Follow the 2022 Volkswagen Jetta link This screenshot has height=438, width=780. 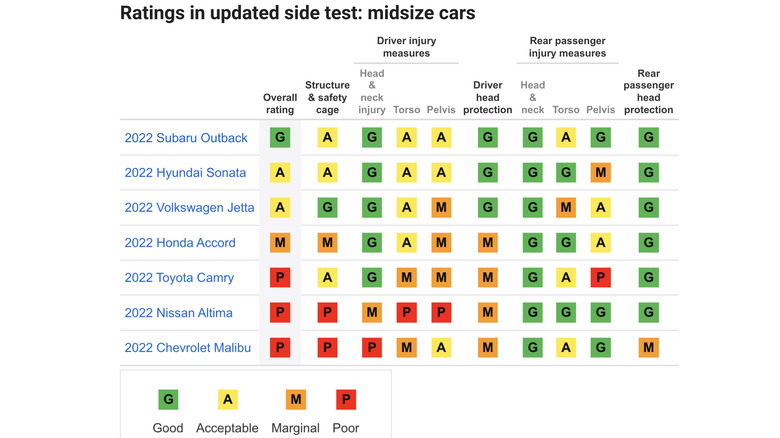[x=189, y=208]
